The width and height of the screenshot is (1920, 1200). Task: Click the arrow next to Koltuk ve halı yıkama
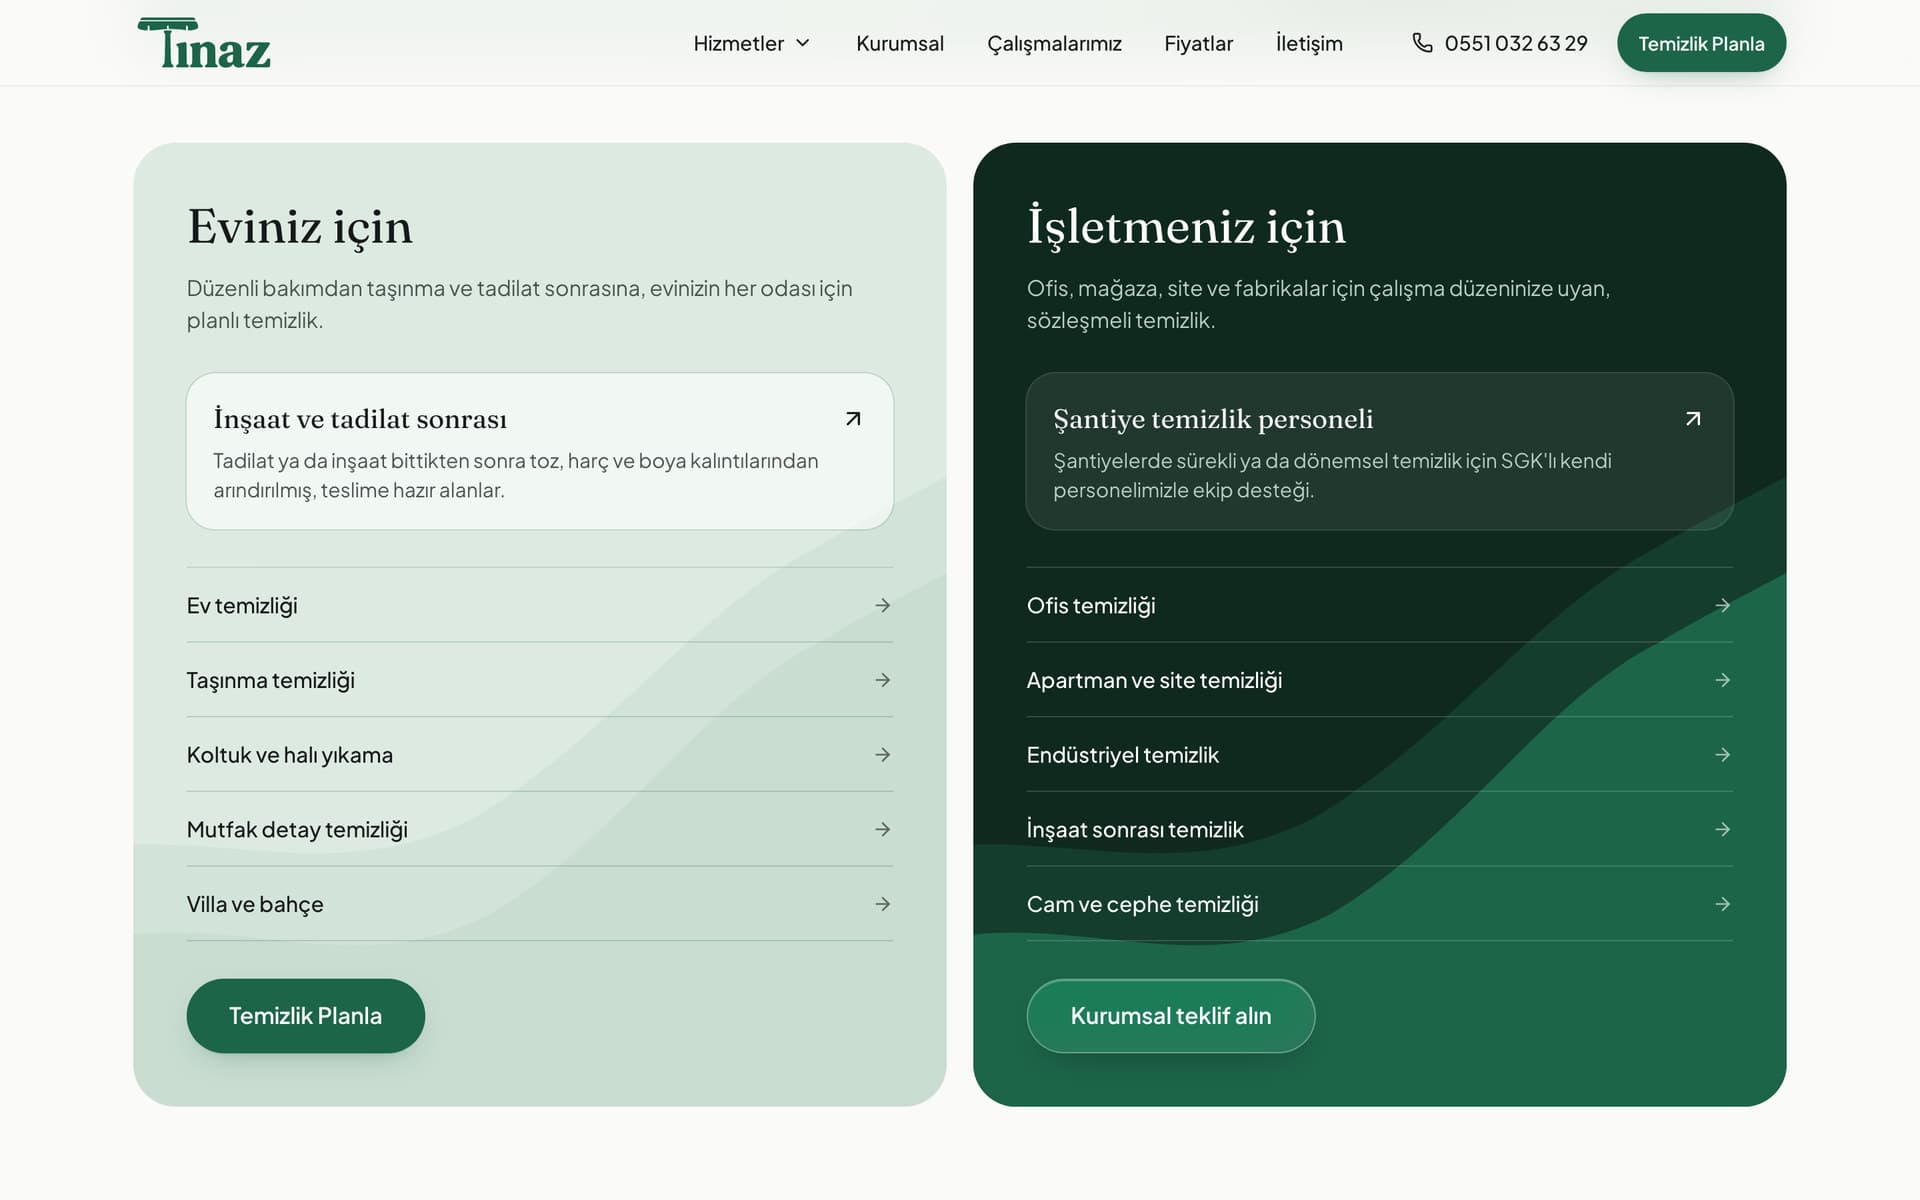[882, 755]
